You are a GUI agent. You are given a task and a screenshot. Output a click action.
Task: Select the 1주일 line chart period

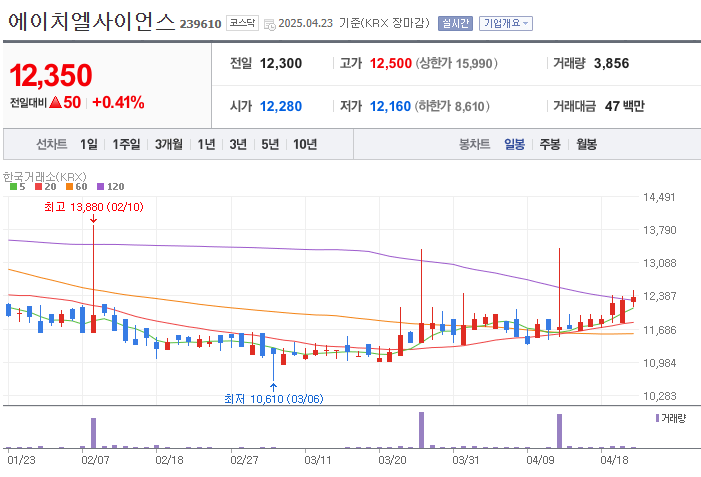[x=126, y=144]
